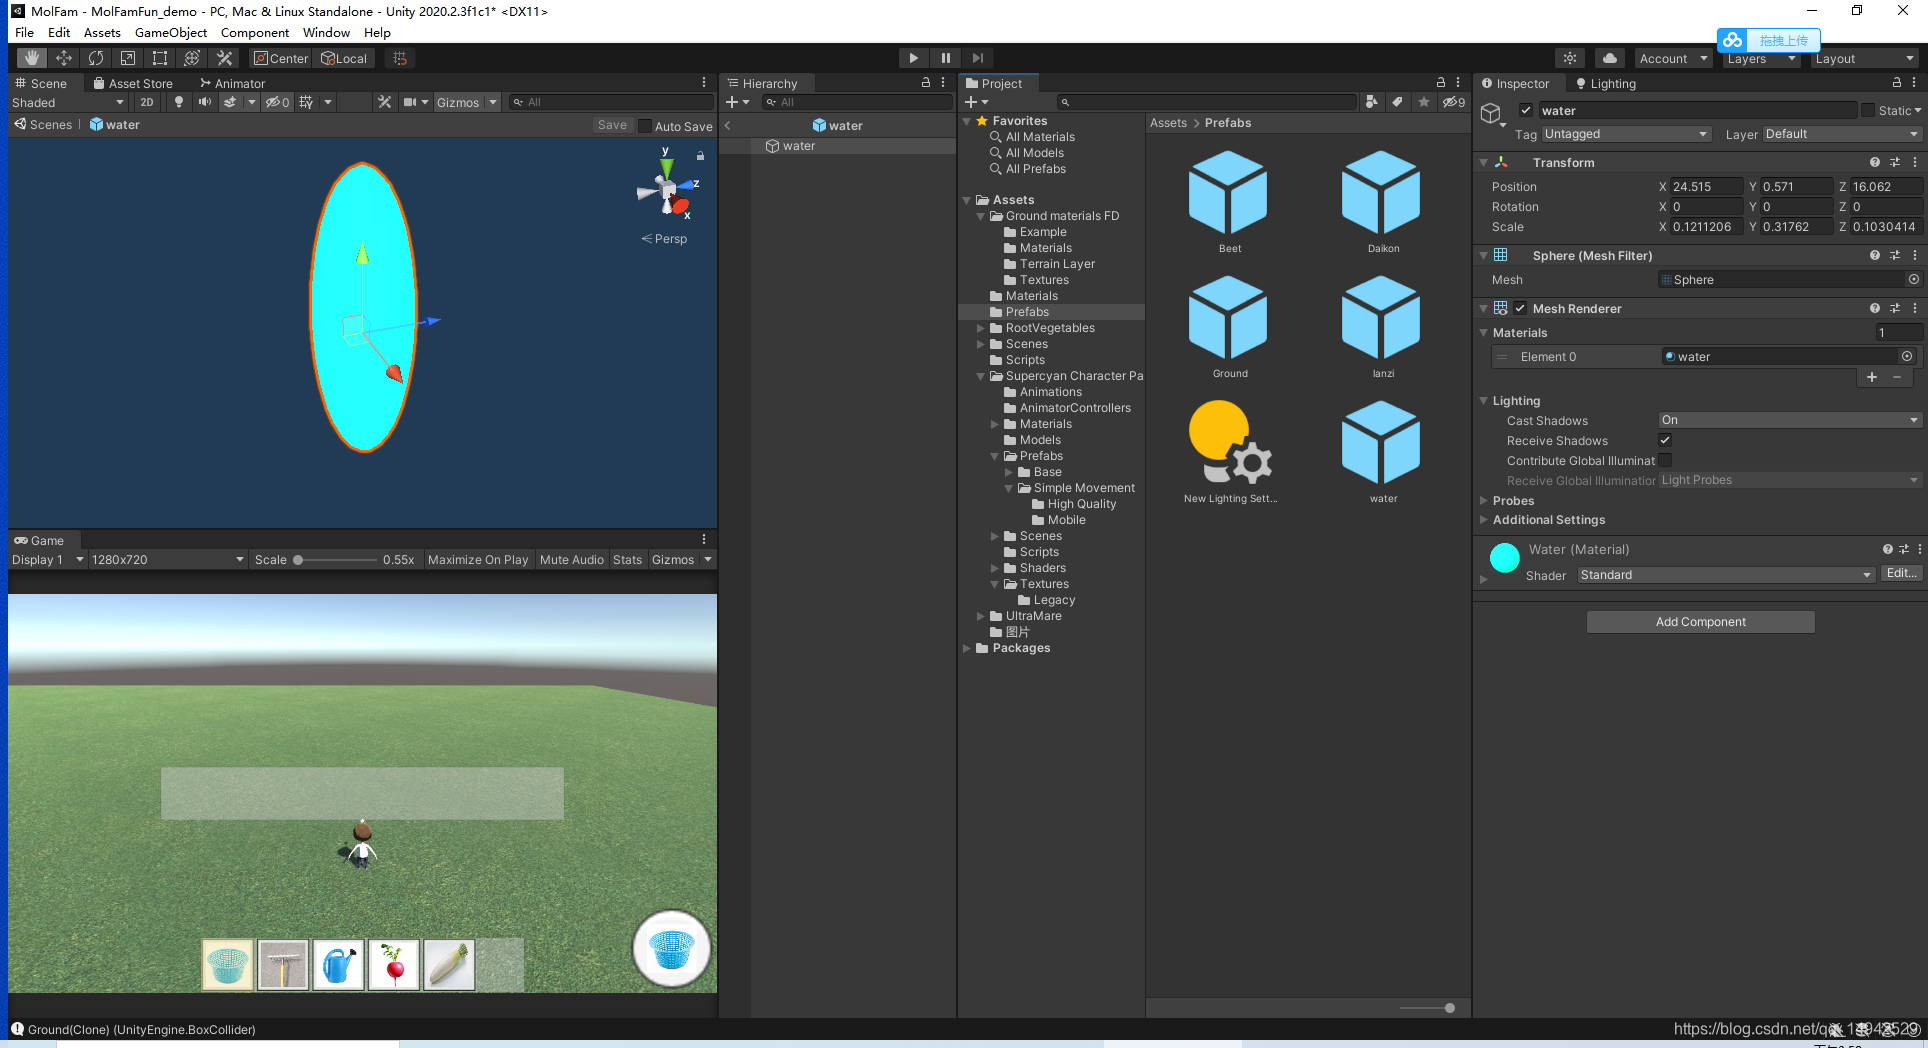Toggle grid snapping icon in toolbar

pyautogui.click(x=400, y=58)
